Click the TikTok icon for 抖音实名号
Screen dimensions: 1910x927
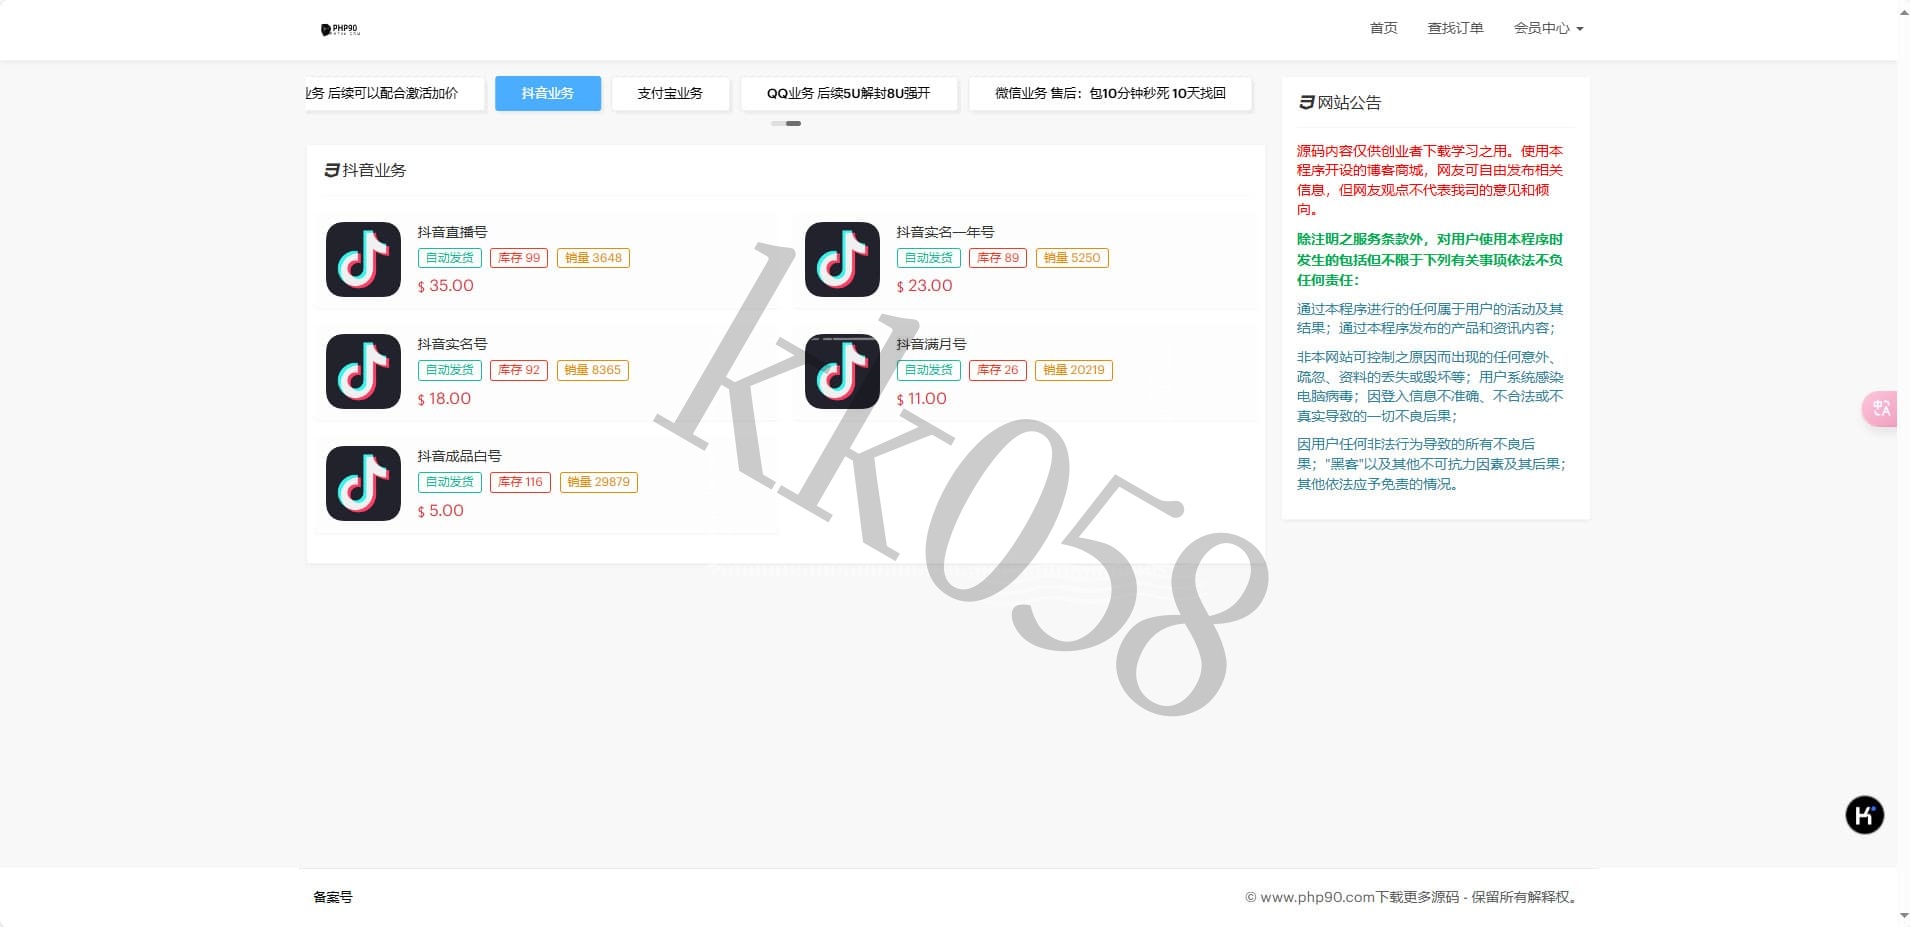tap(363, 372)
